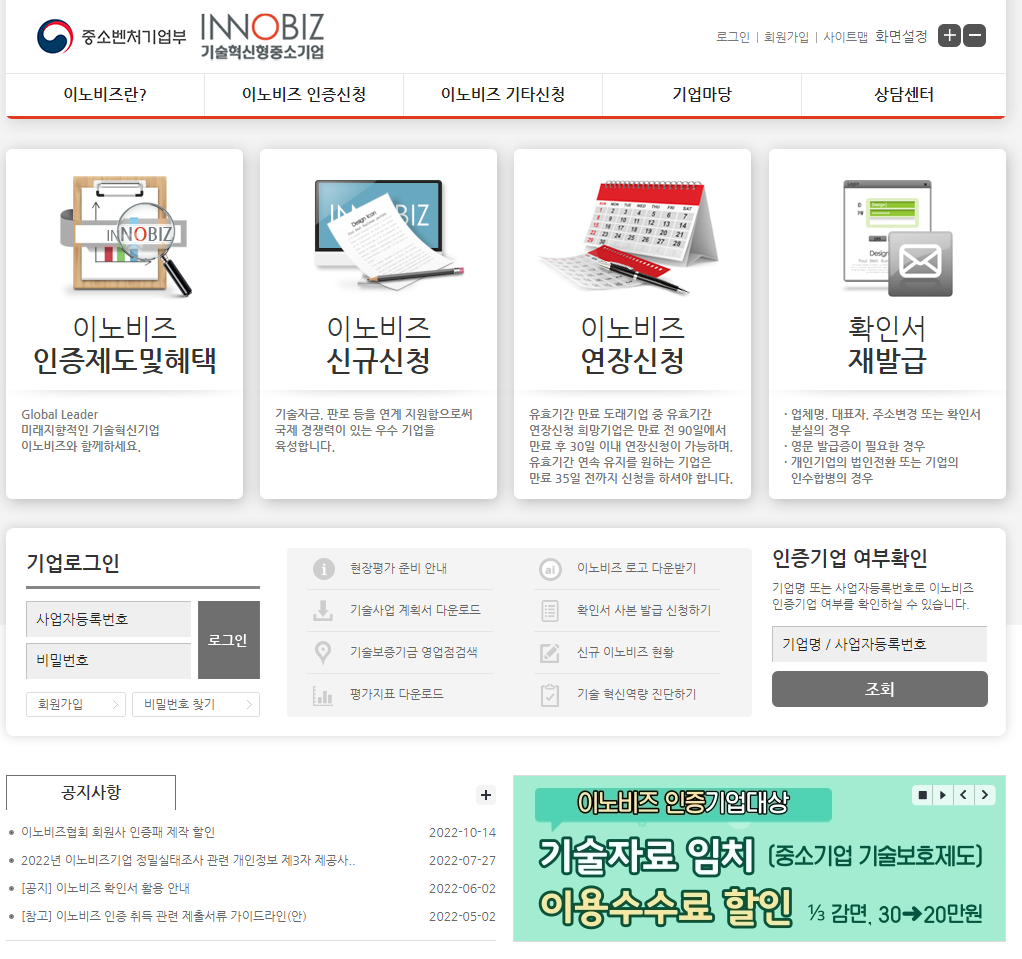The image size is (1022, 959).
Task: Click the 회원가입 button under login form
Action: (x=76, y=704)
